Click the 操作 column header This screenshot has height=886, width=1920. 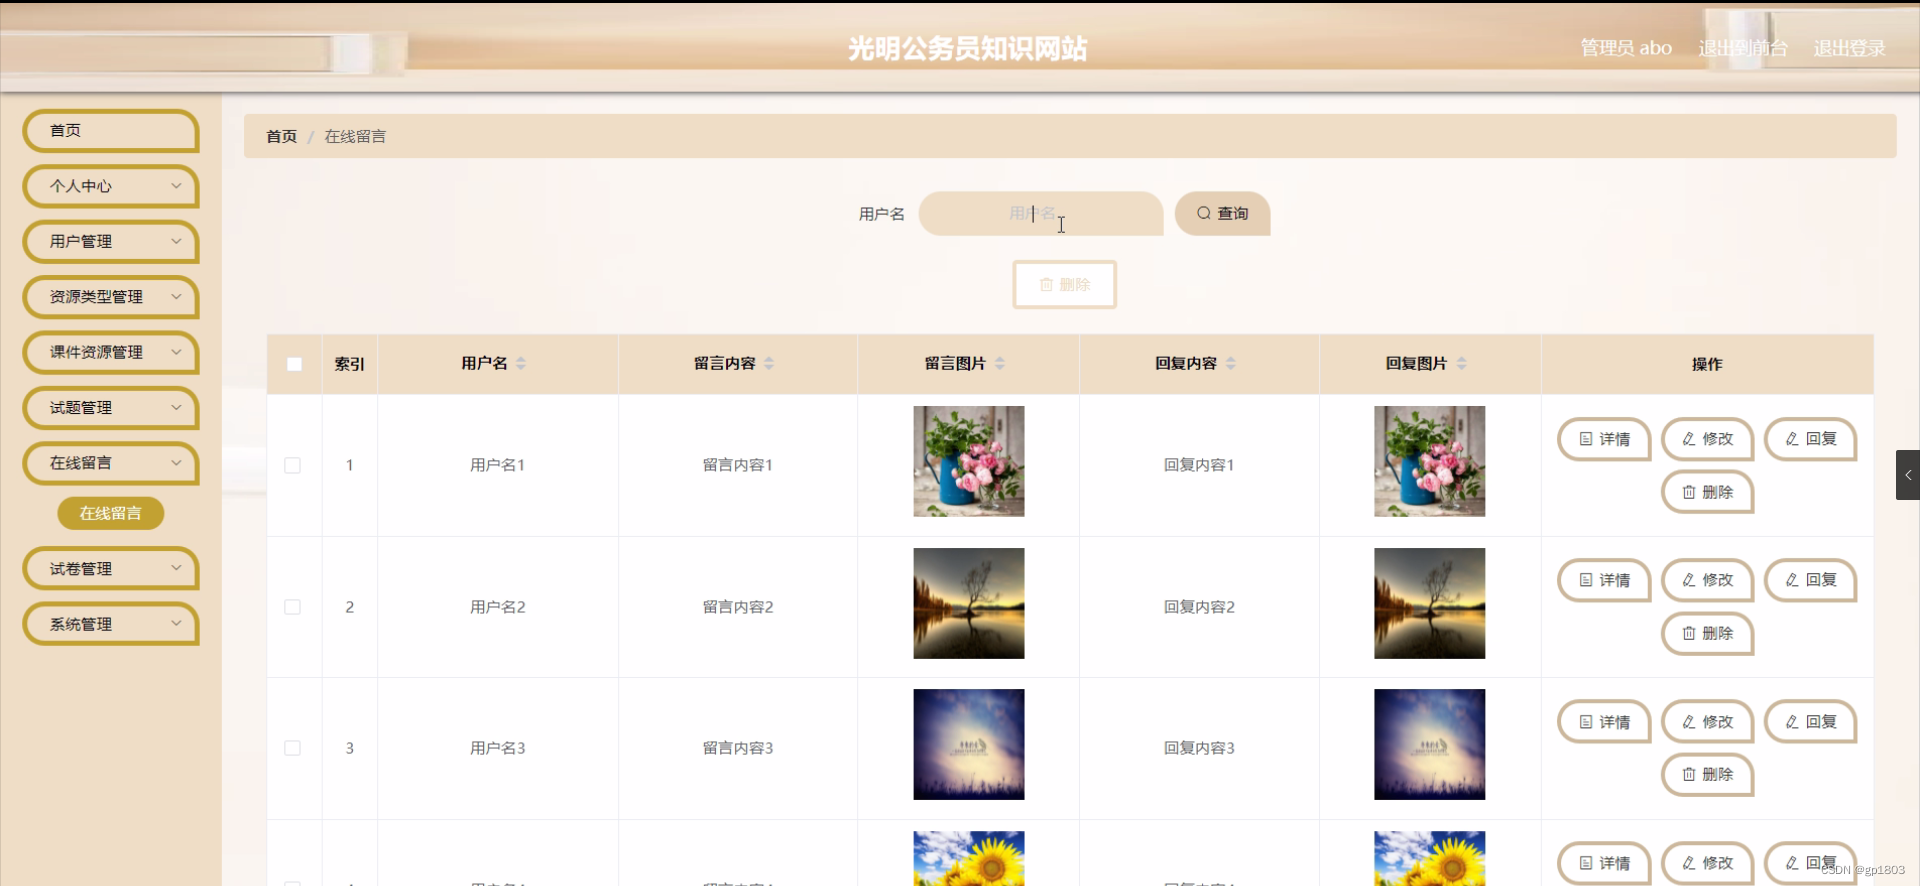1707,364
